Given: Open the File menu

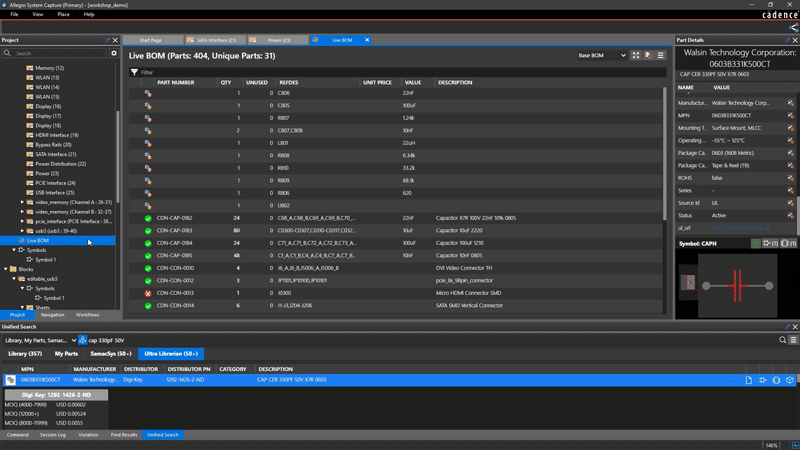Looking at the screenshot, I should 14,14.
